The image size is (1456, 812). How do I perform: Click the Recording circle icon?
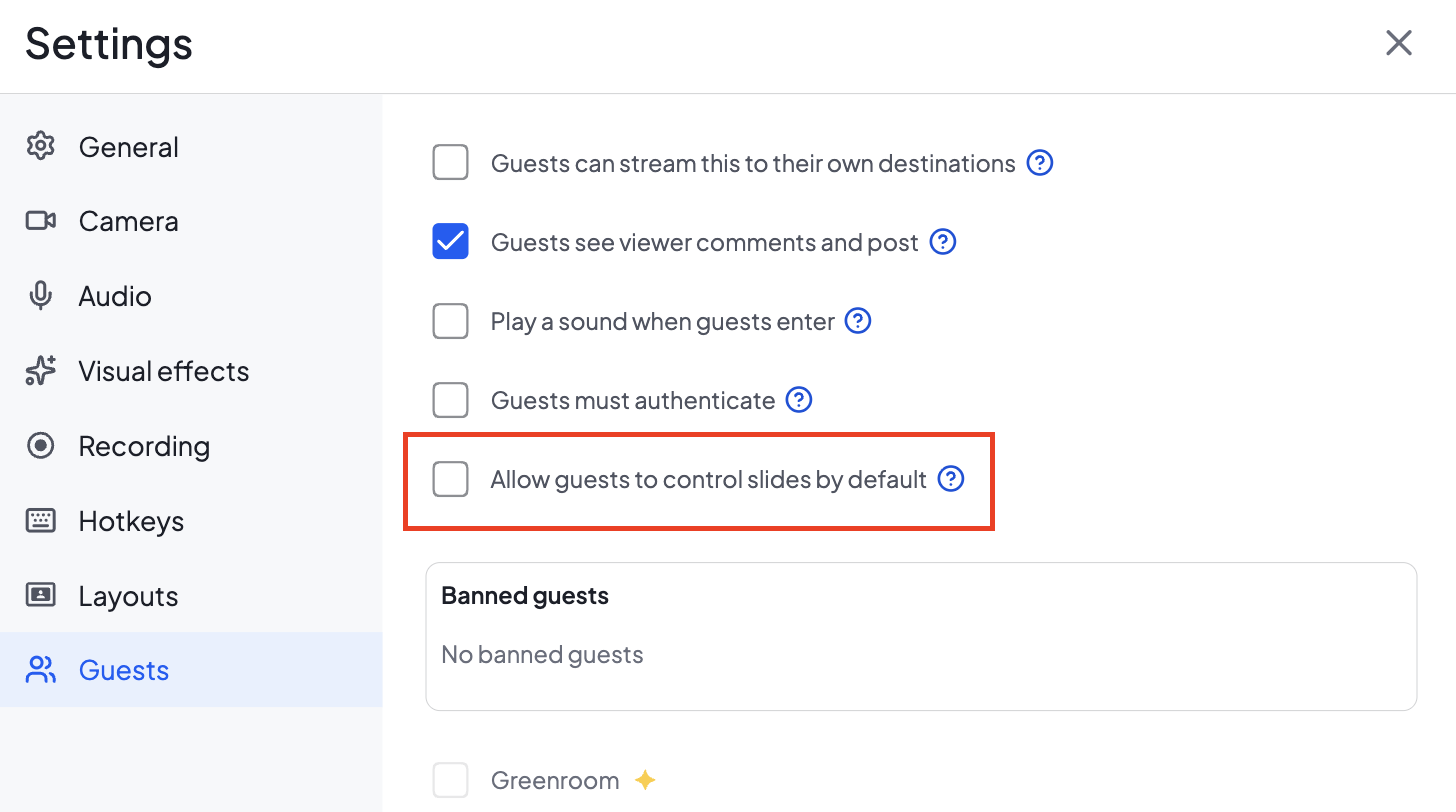[x=40, y=446]
